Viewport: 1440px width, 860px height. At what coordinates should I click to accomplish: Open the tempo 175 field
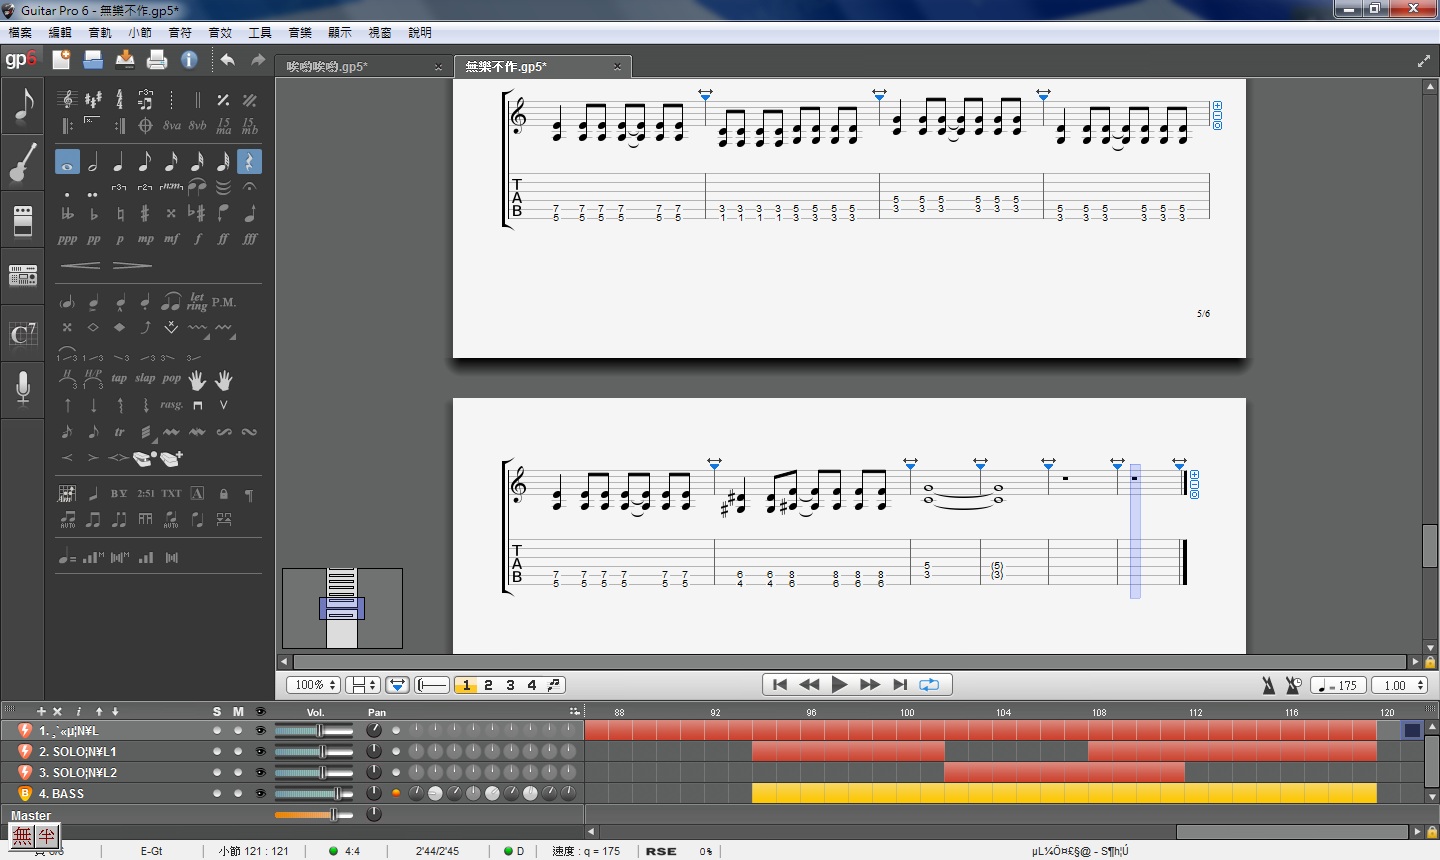click(x=1338, y=685)
